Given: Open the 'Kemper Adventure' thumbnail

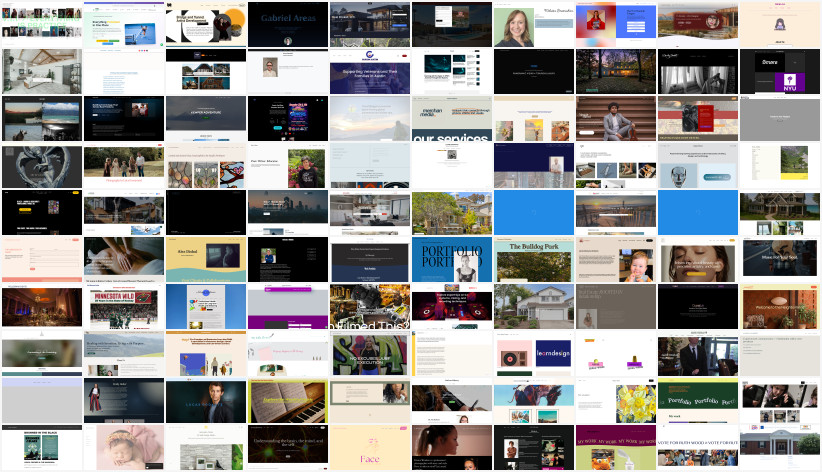Looking at the screenshot, I should [x=206, y=119].
